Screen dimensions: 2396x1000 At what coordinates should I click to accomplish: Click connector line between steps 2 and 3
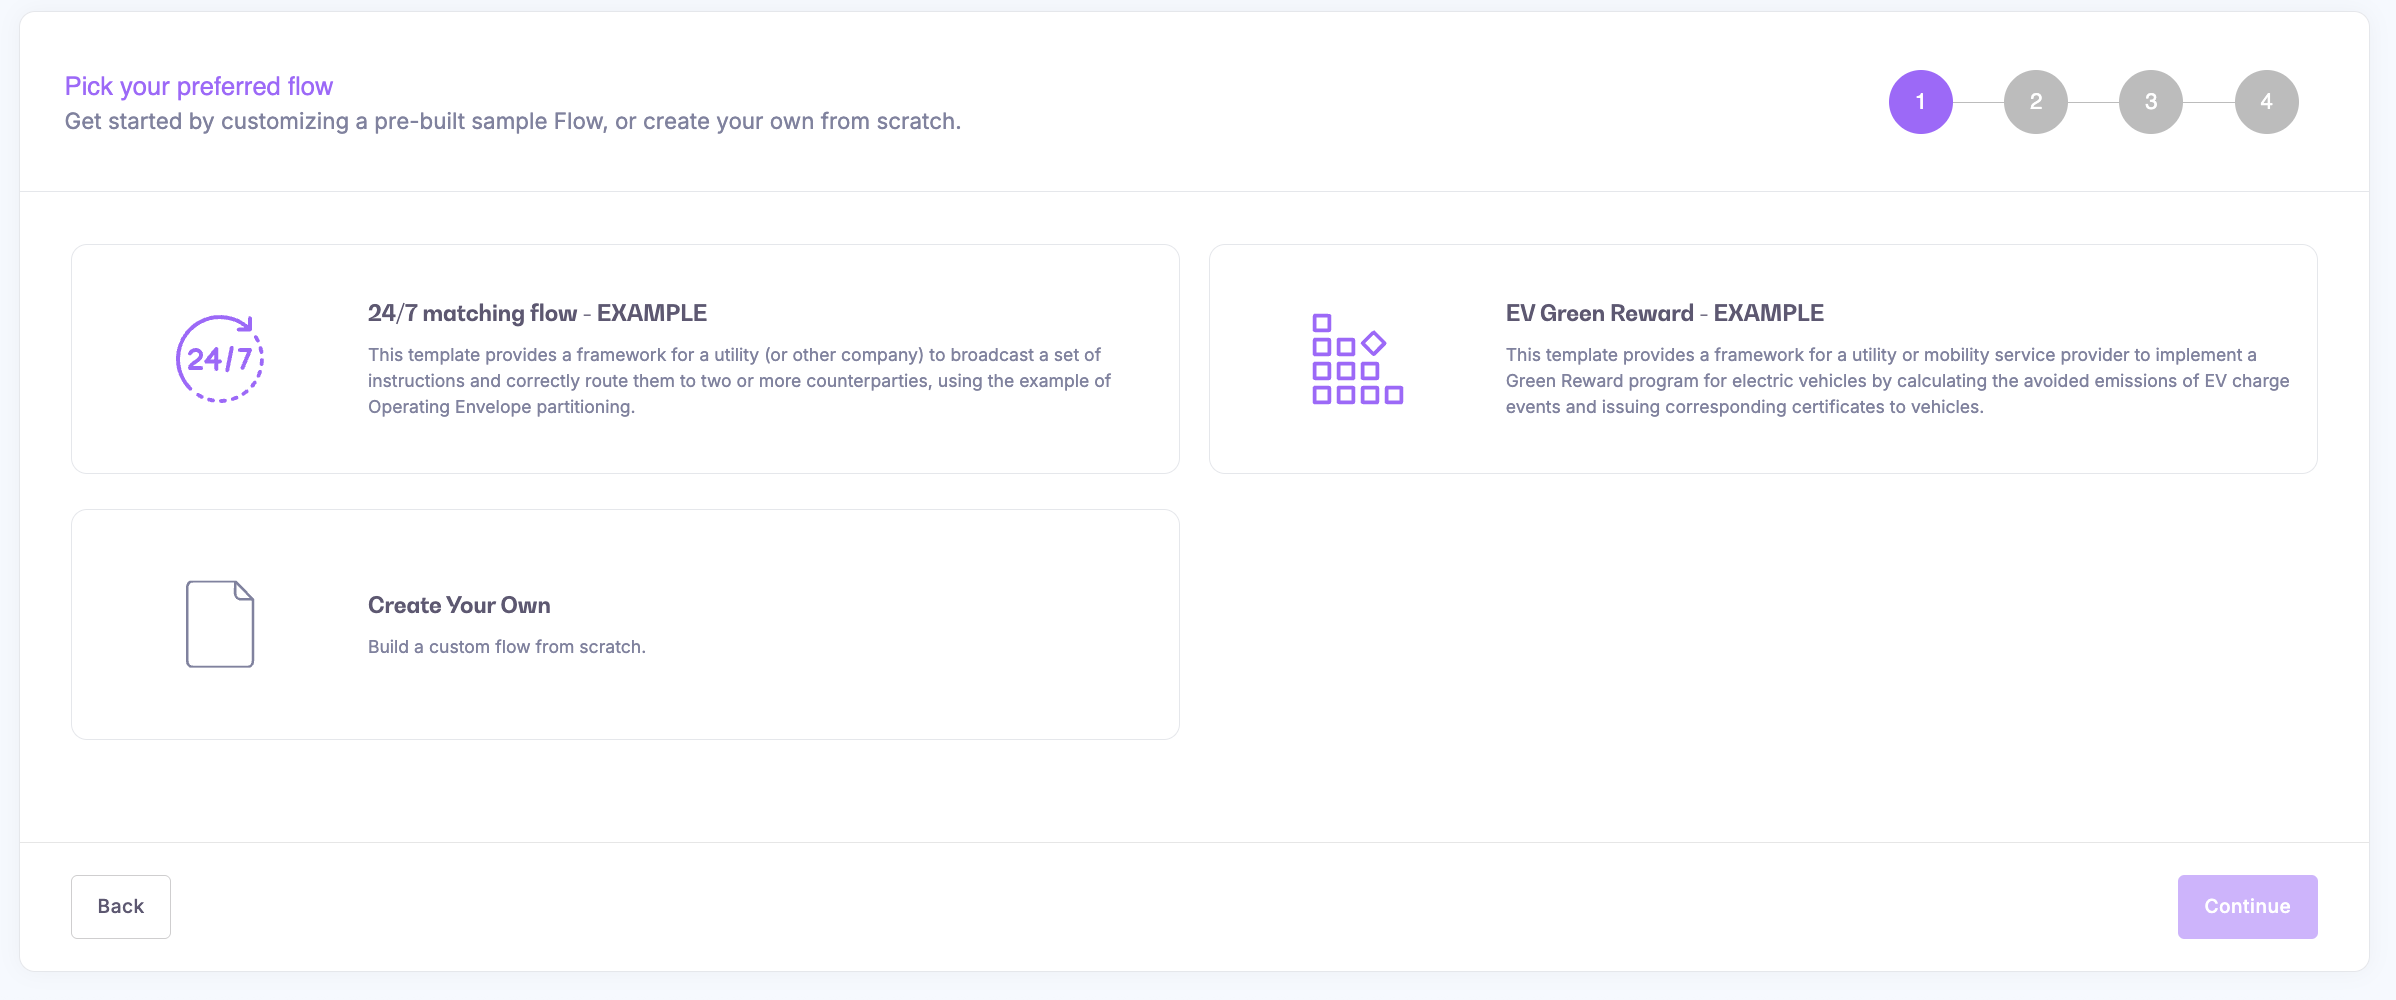coord(2093,102)
